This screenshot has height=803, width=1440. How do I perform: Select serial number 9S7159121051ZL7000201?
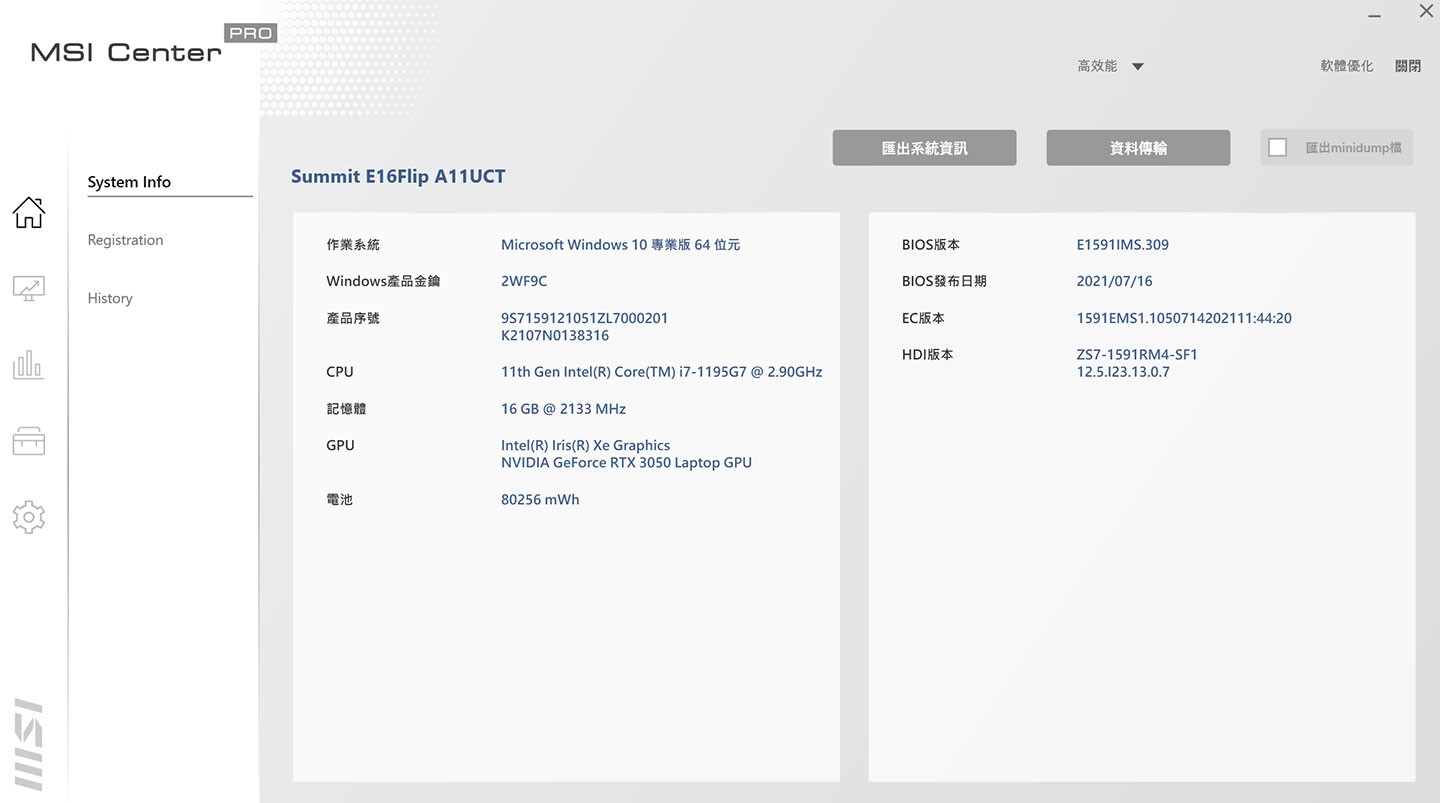[x=584, y=318]
